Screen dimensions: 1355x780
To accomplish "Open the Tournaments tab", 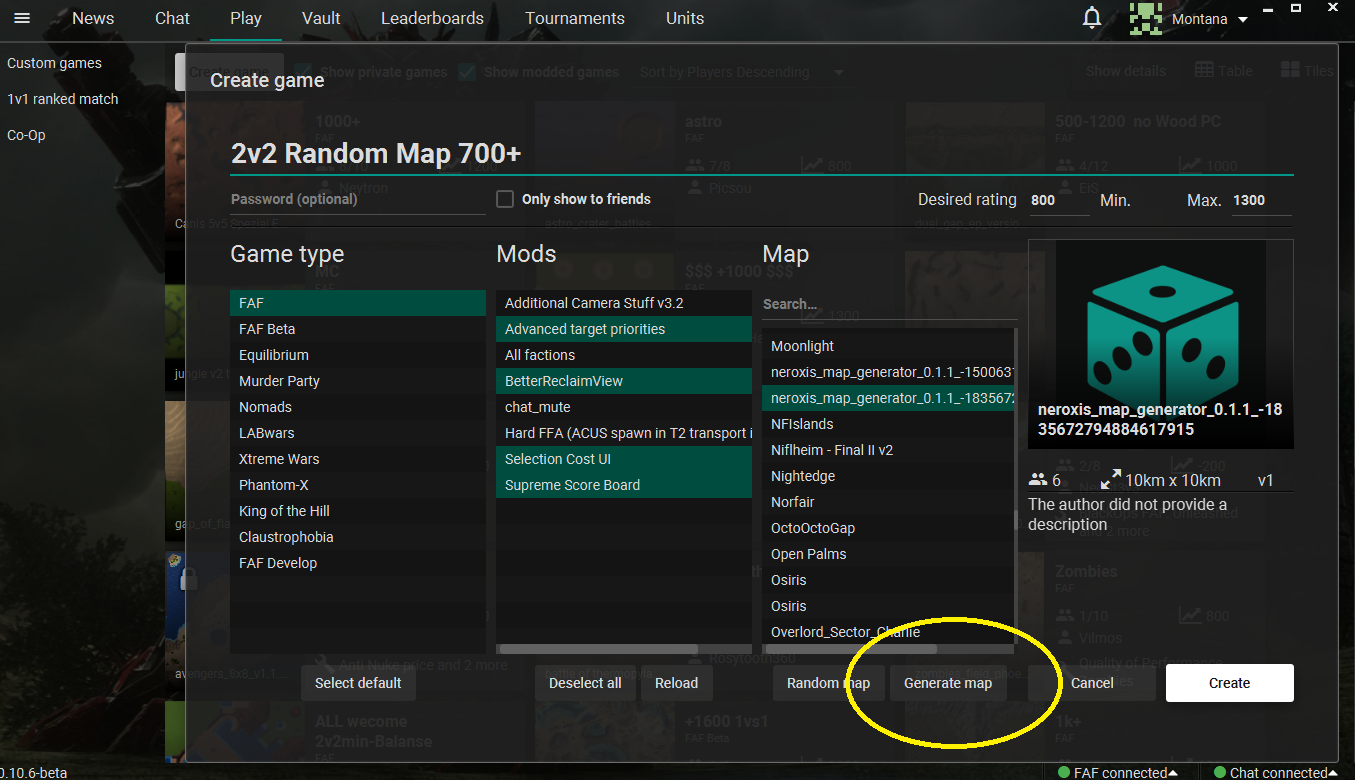I will click(x=575, y=18).
